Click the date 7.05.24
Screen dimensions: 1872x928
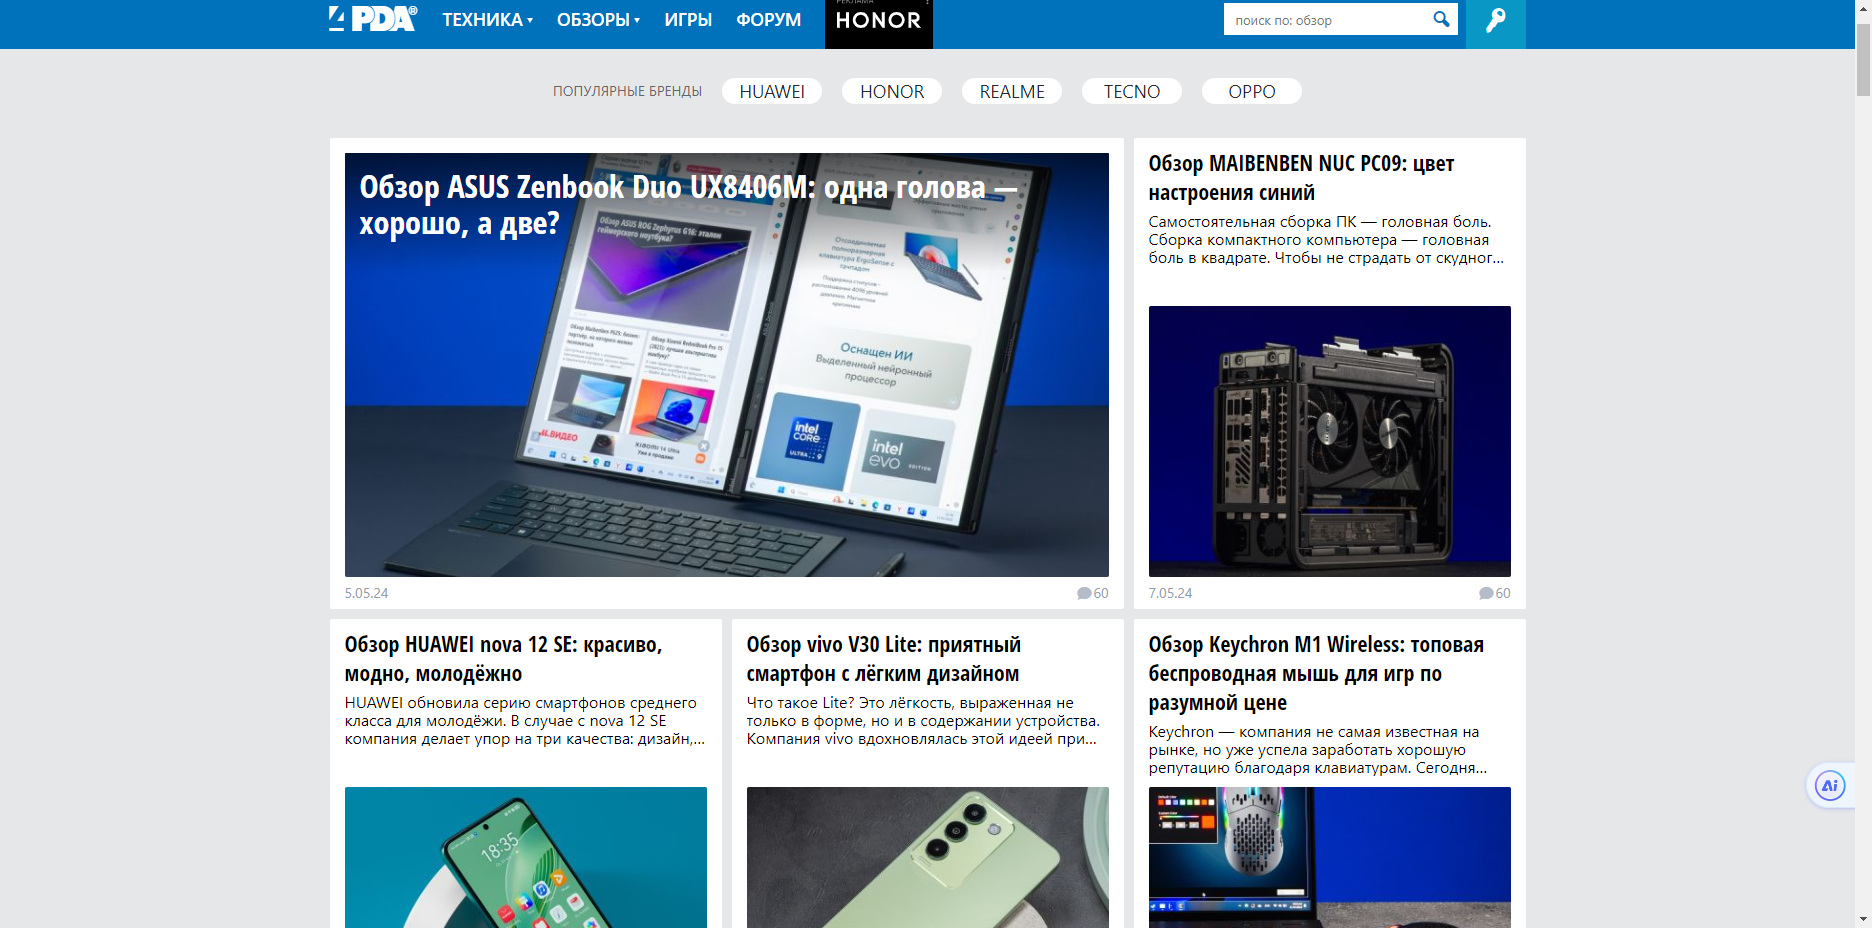coord(1170,593)
